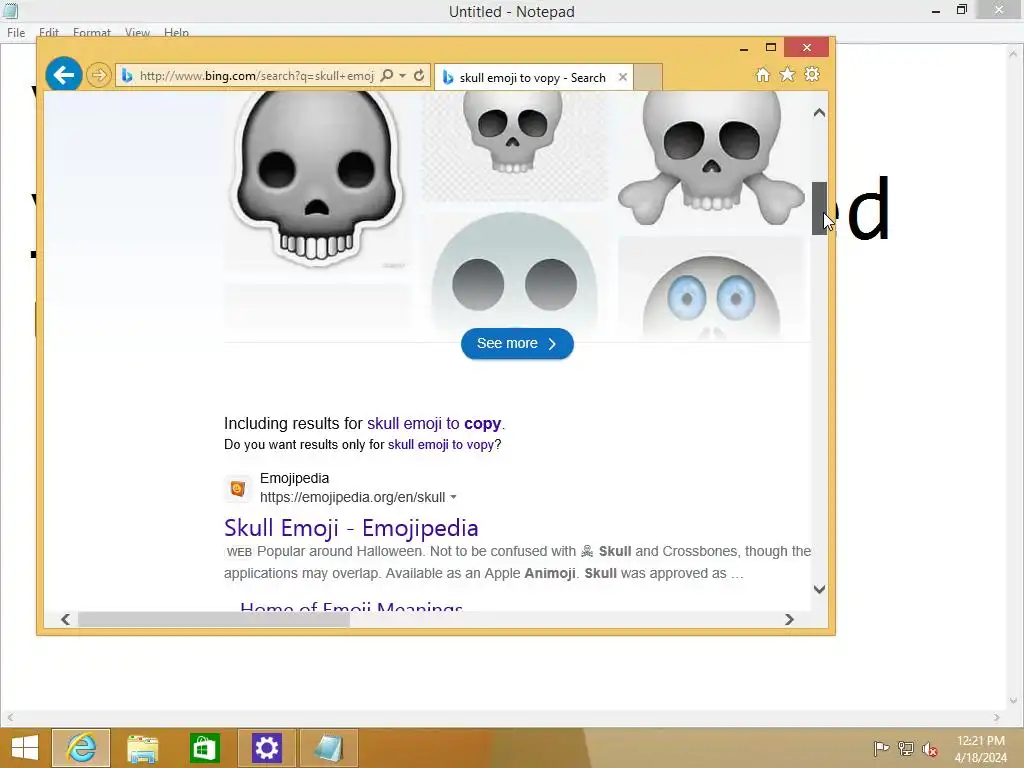Click browser horizontal scrollbar left arrow
Image resolution: width=1024 pixels, height=768 pixels.
click(x=65, y=619)
